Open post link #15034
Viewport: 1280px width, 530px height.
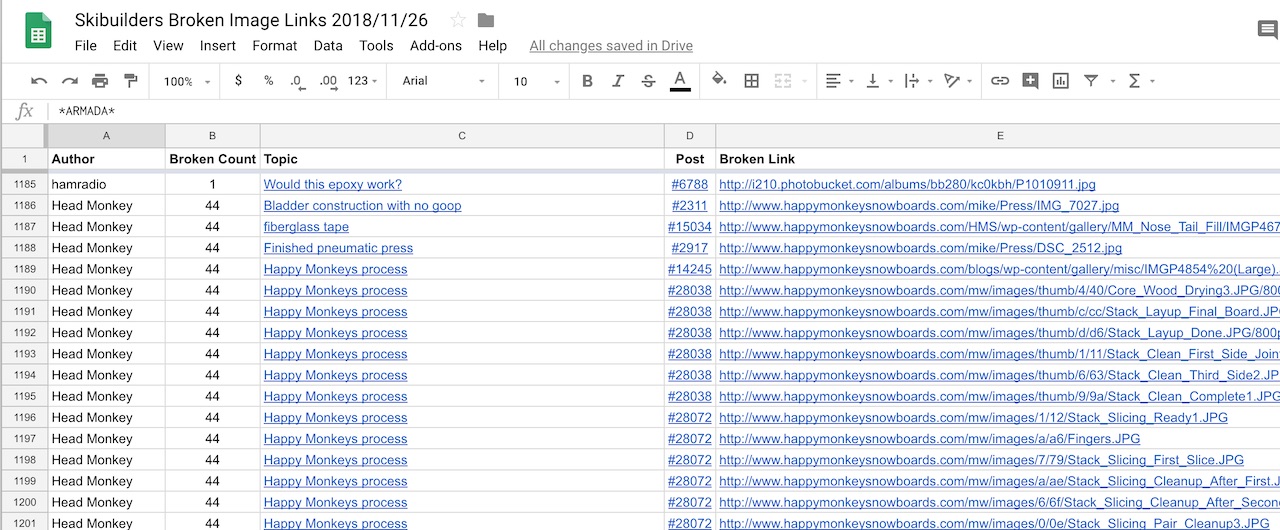click(690, 226)
